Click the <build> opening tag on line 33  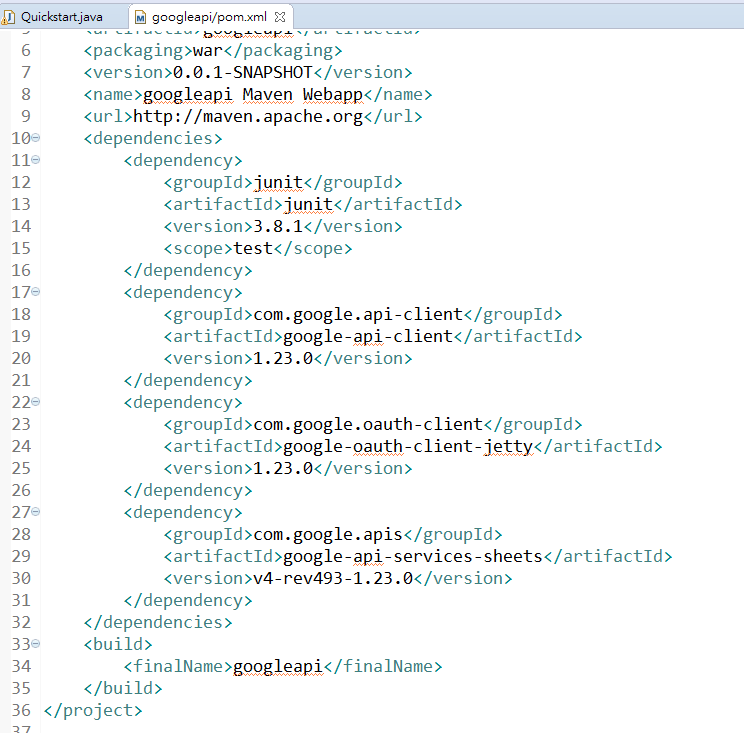pyautogui.click(x=118, y=644)
